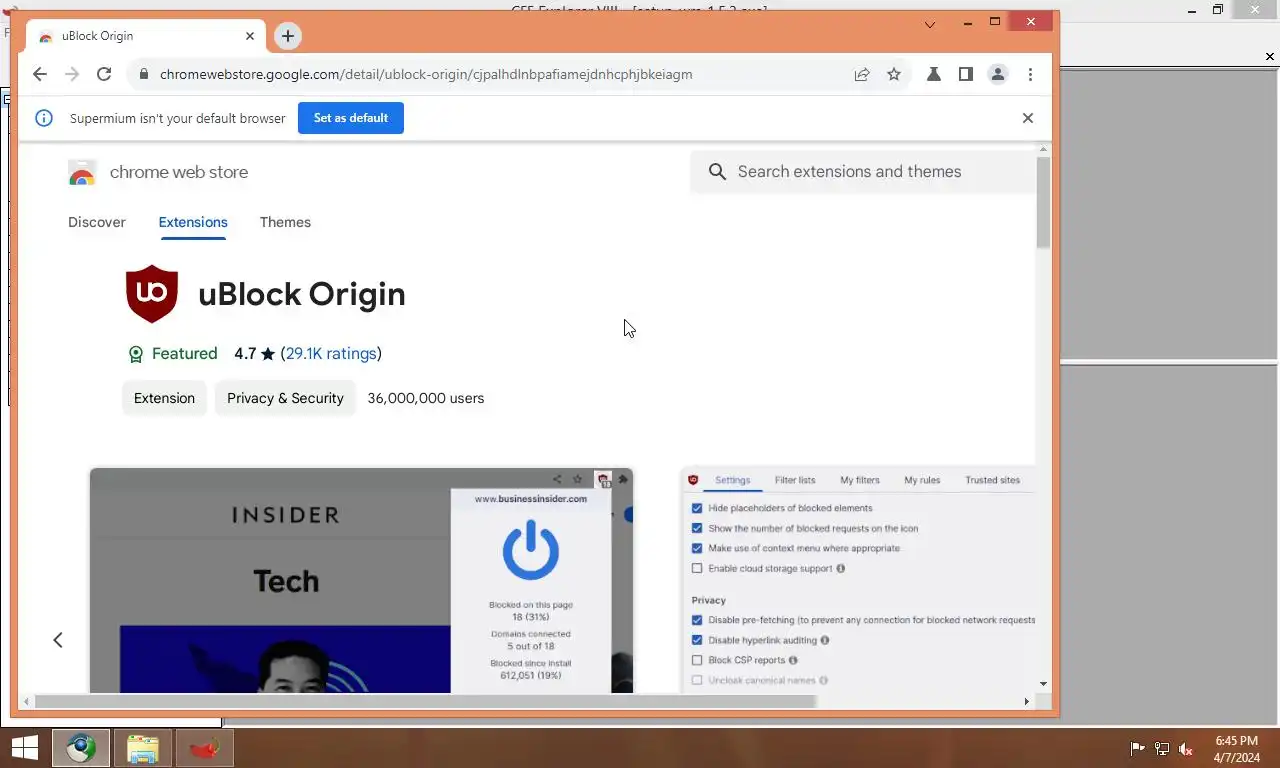The width and height of the screenshot is (1280, 768).
Task: Open a new browser tab
Action: pyautogui.click(x=287, y=36)
